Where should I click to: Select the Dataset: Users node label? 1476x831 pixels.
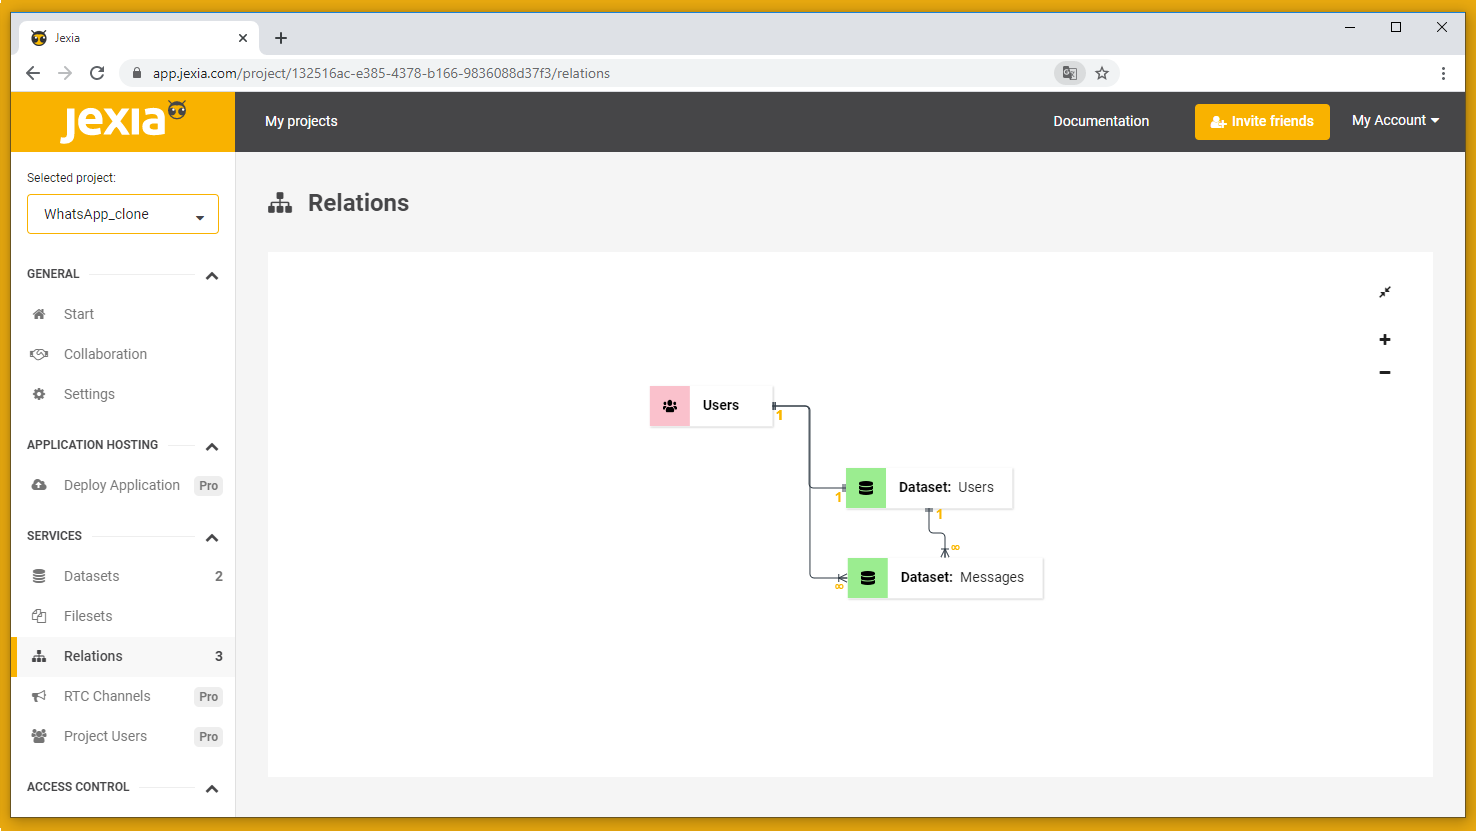(946, 487)
